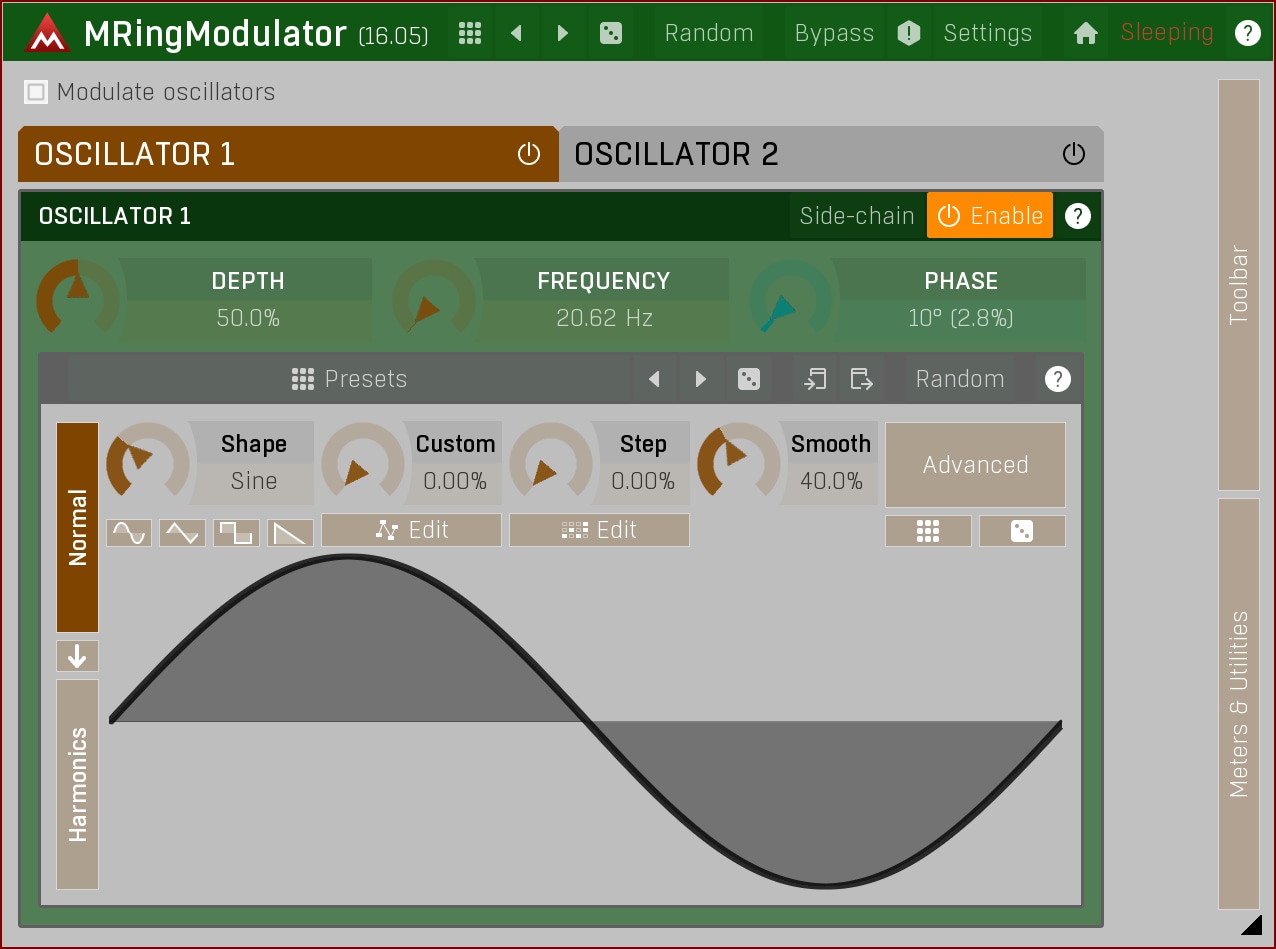Screen dimensions: 1276x949
Task: Open the shape Presets dropdown
Action: point(350,379)
